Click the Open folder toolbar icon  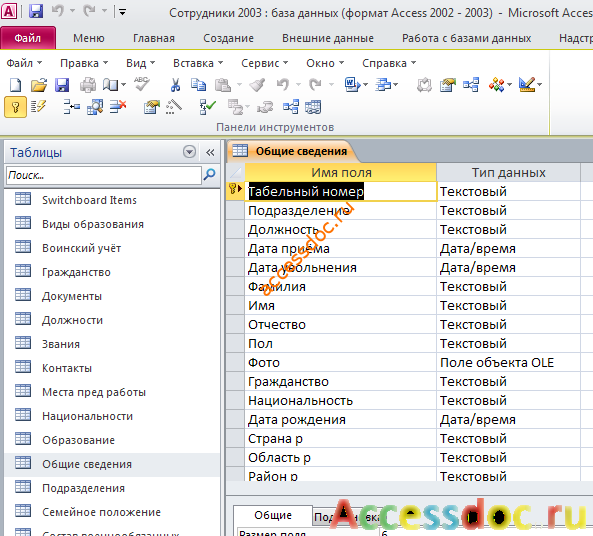(x=39, y=85)
